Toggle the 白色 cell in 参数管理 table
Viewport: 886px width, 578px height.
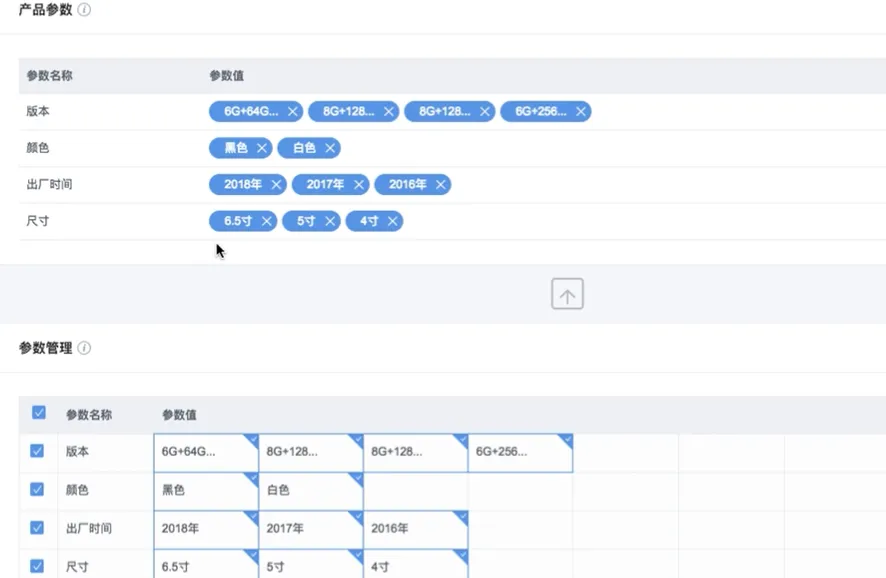coord(311,491)
